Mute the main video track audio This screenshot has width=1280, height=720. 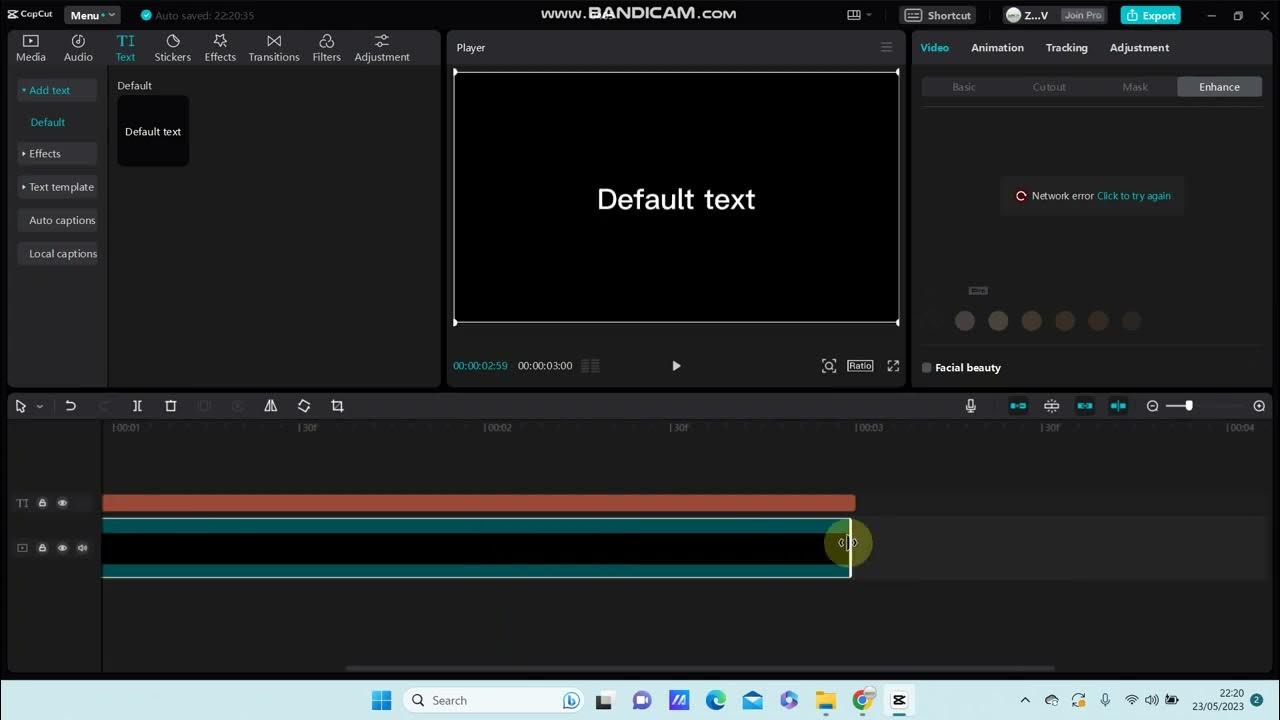[x=82, y=548]
